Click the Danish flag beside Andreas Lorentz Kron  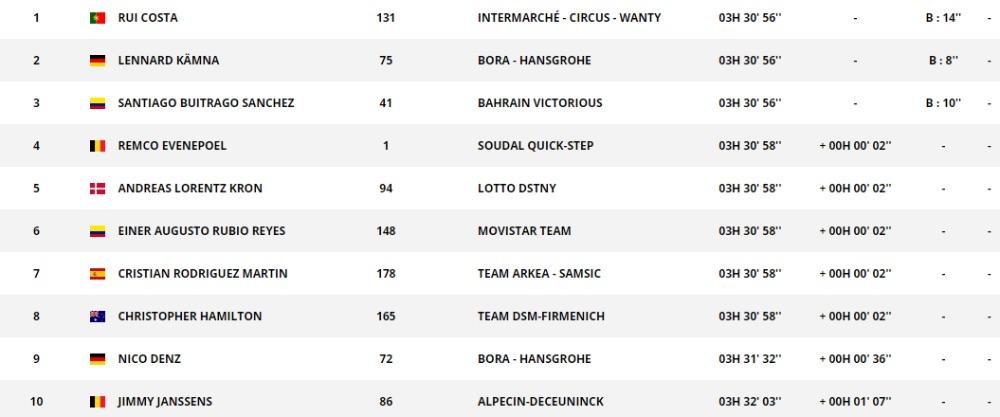(97, 189)
